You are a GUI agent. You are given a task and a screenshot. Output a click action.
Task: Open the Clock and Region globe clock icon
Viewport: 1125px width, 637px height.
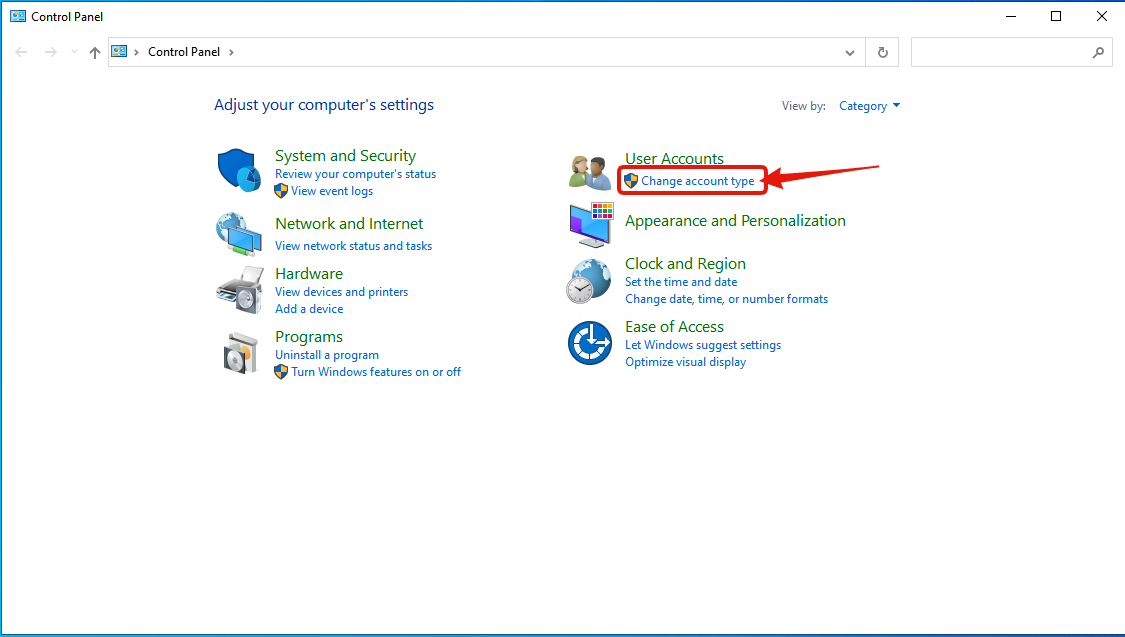pos(589,281)
